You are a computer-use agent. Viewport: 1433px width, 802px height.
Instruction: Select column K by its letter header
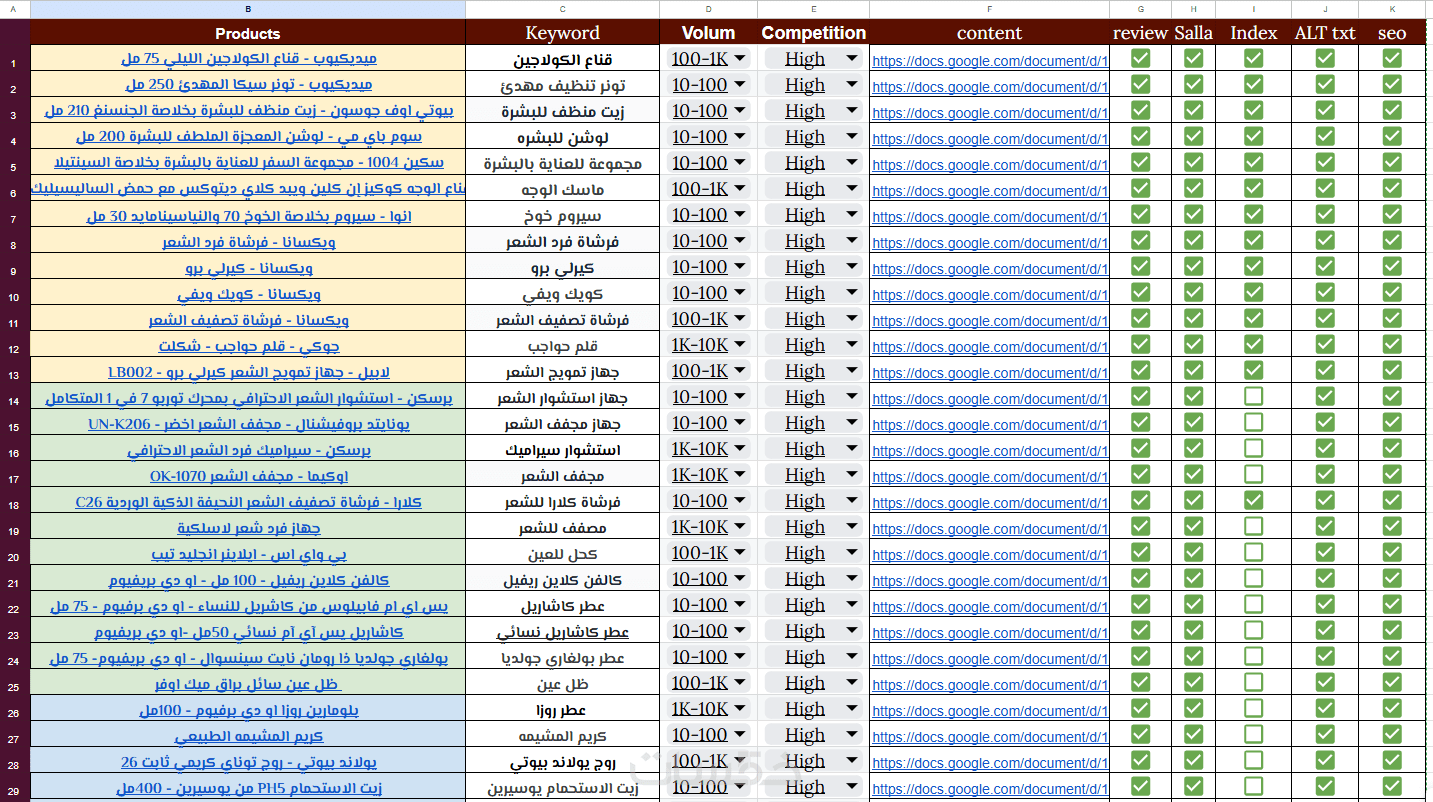[x=1392, y=9]
